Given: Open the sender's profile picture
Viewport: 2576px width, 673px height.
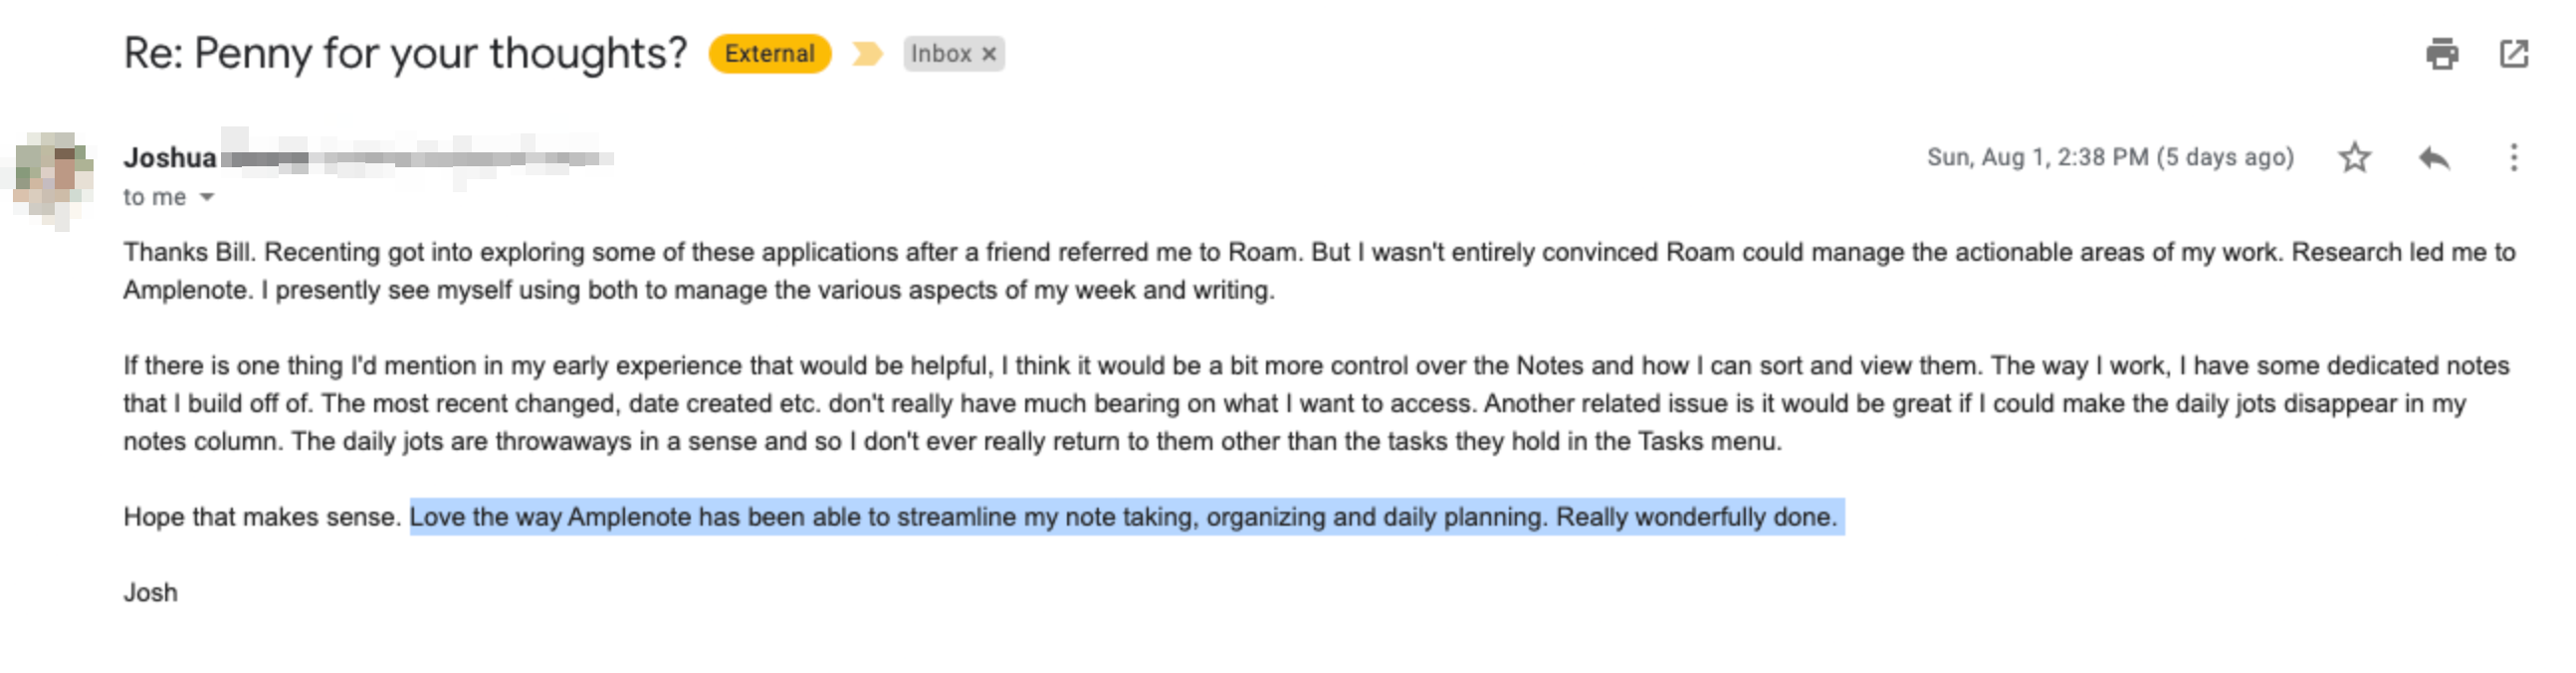Looking at the screenshot, I should tap(55, 180).
